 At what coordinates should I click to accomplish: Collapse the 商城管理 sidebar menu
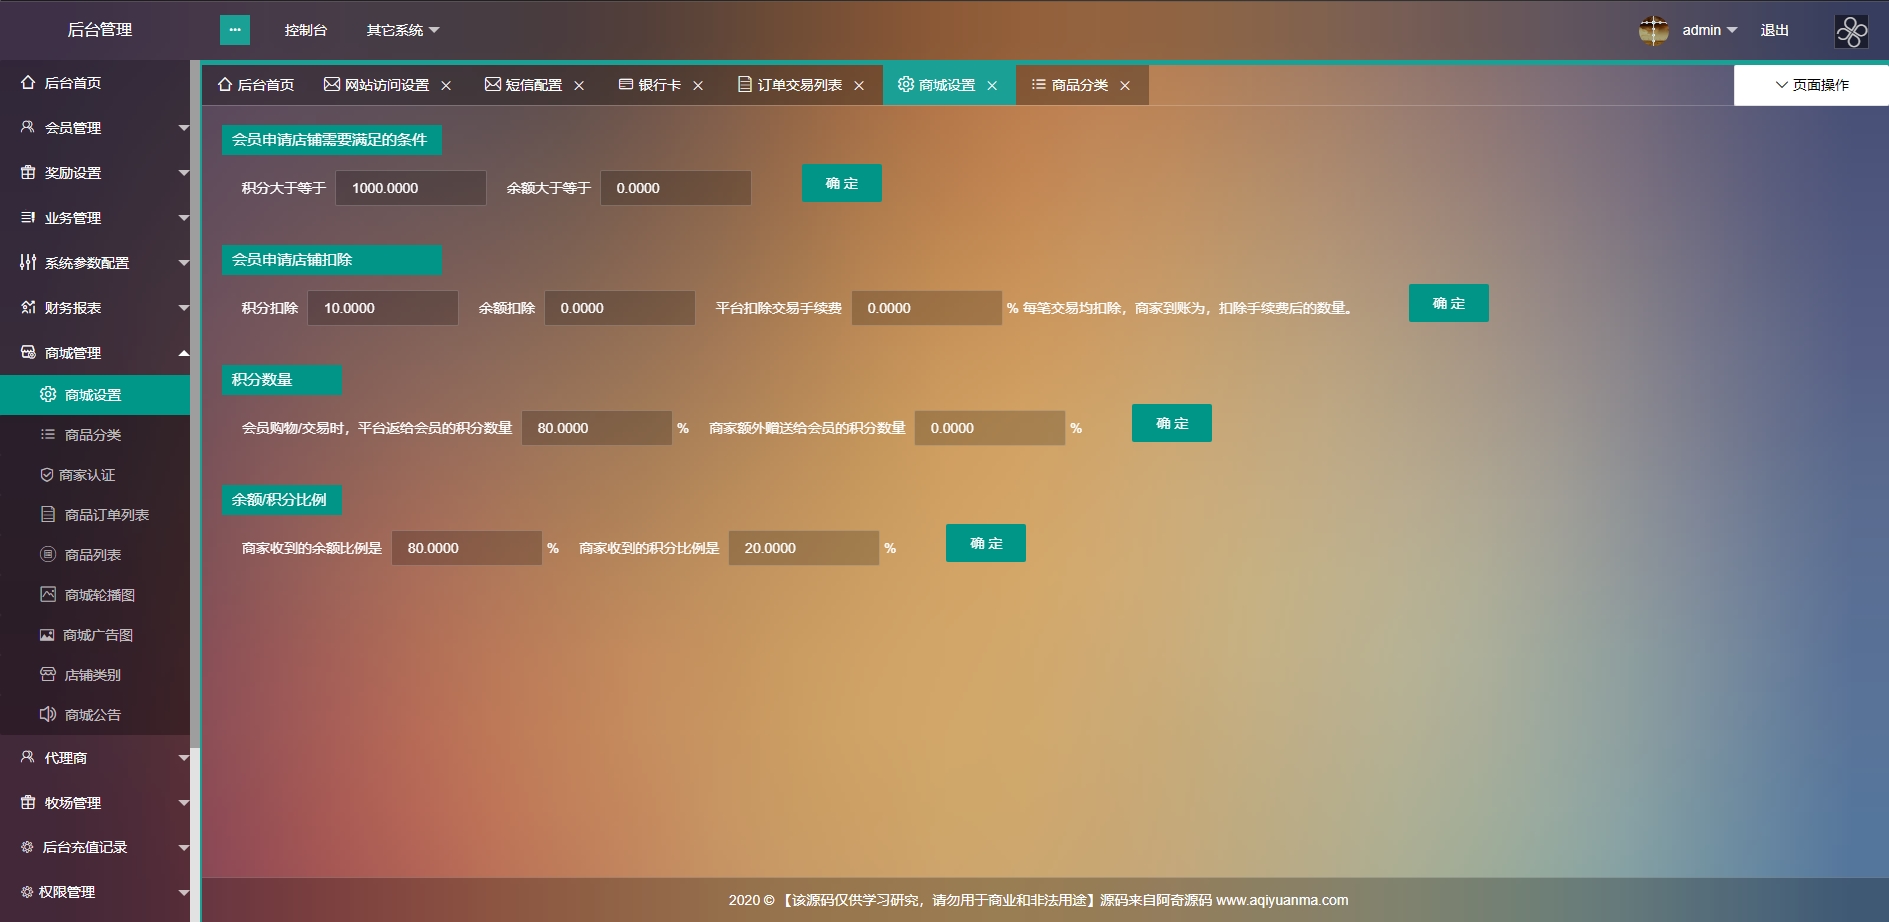coord(95,353)
